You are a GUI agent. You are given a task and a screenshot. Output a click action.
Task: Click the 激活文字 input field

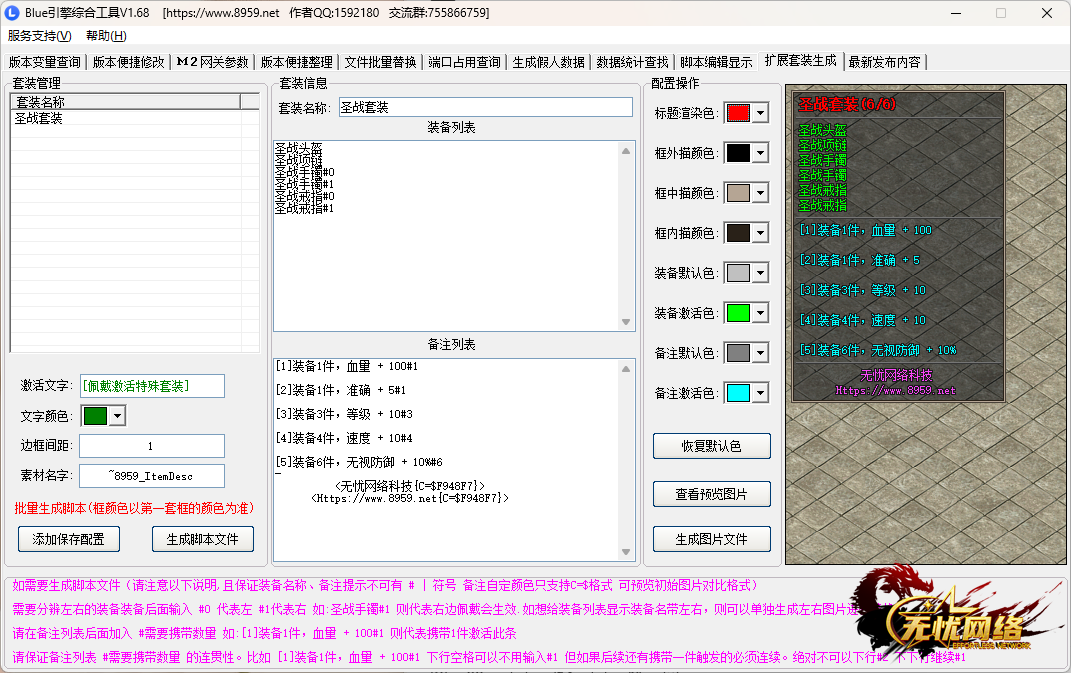click(152, 386)
